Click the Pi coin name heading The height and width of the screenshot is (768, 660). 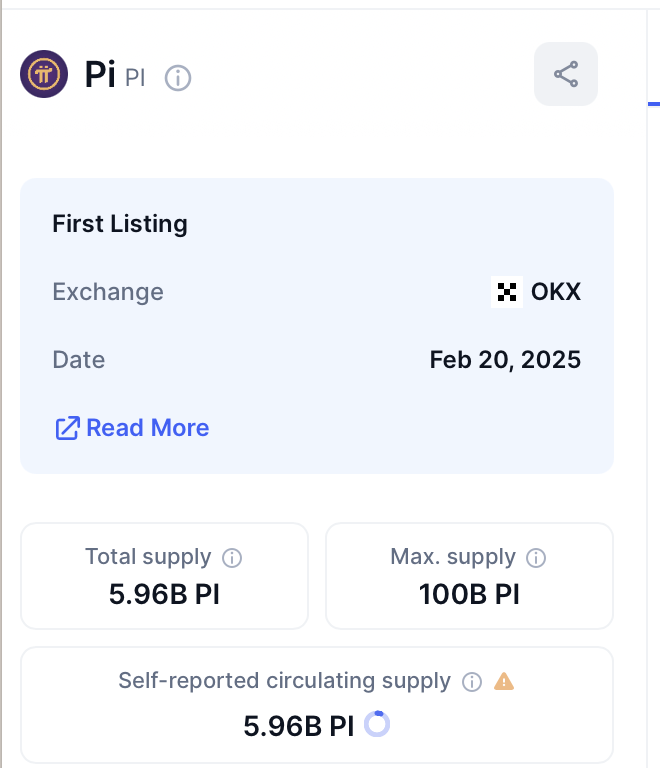point(100,75)
